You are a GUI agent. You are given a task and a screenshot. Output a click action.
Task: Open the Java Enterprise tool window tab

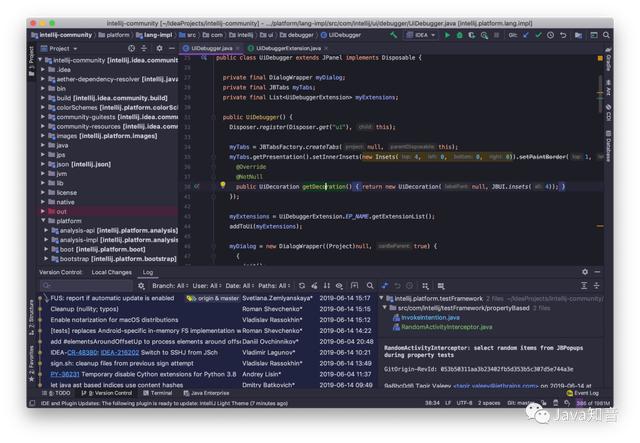click(x=206, y=393)
